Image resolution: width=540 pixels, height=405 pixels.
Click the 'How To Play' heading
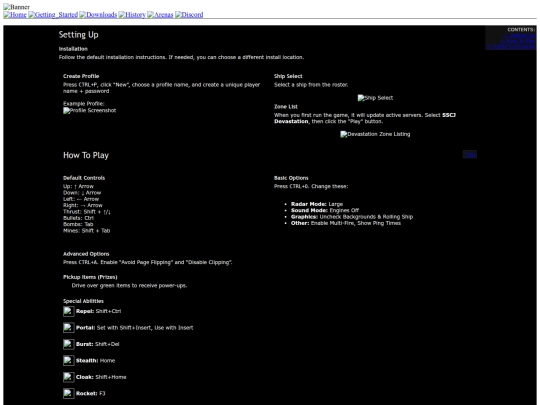click(86, 155)
